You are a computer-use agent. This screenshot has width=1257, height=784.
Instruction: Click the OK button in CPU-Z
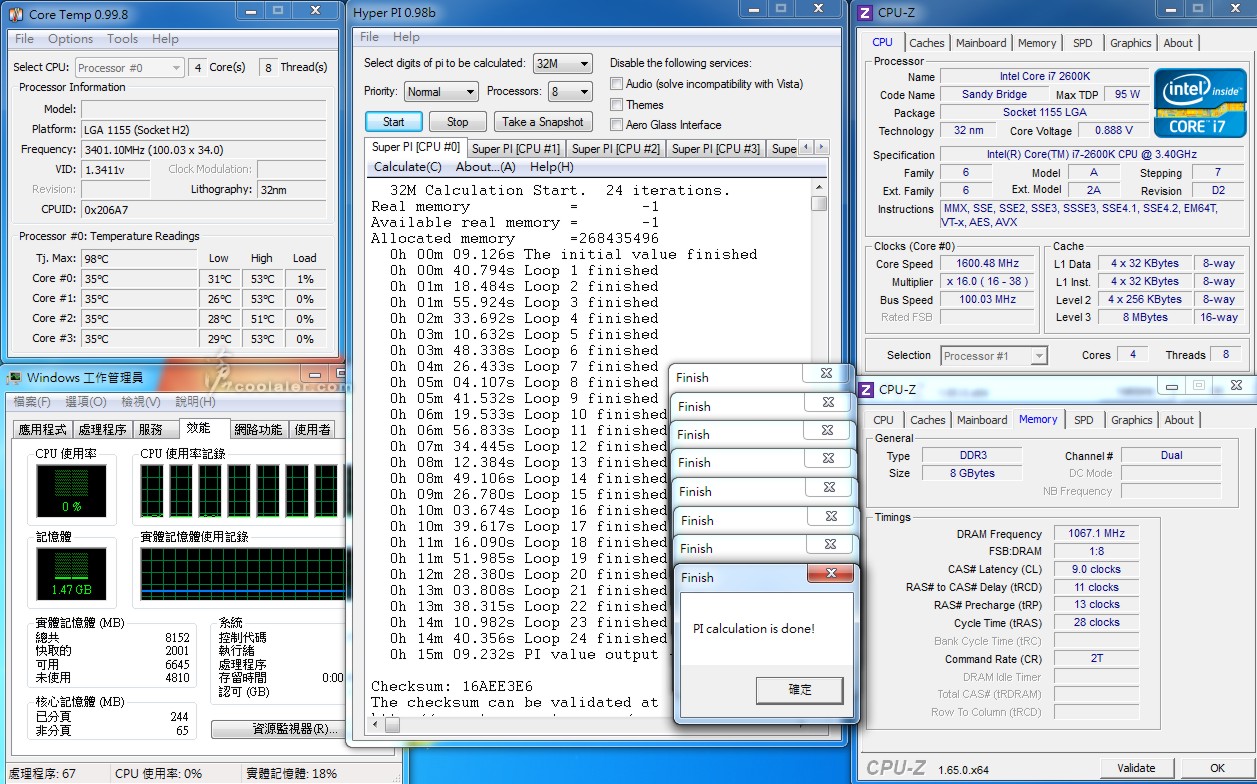click(1216, 768)
